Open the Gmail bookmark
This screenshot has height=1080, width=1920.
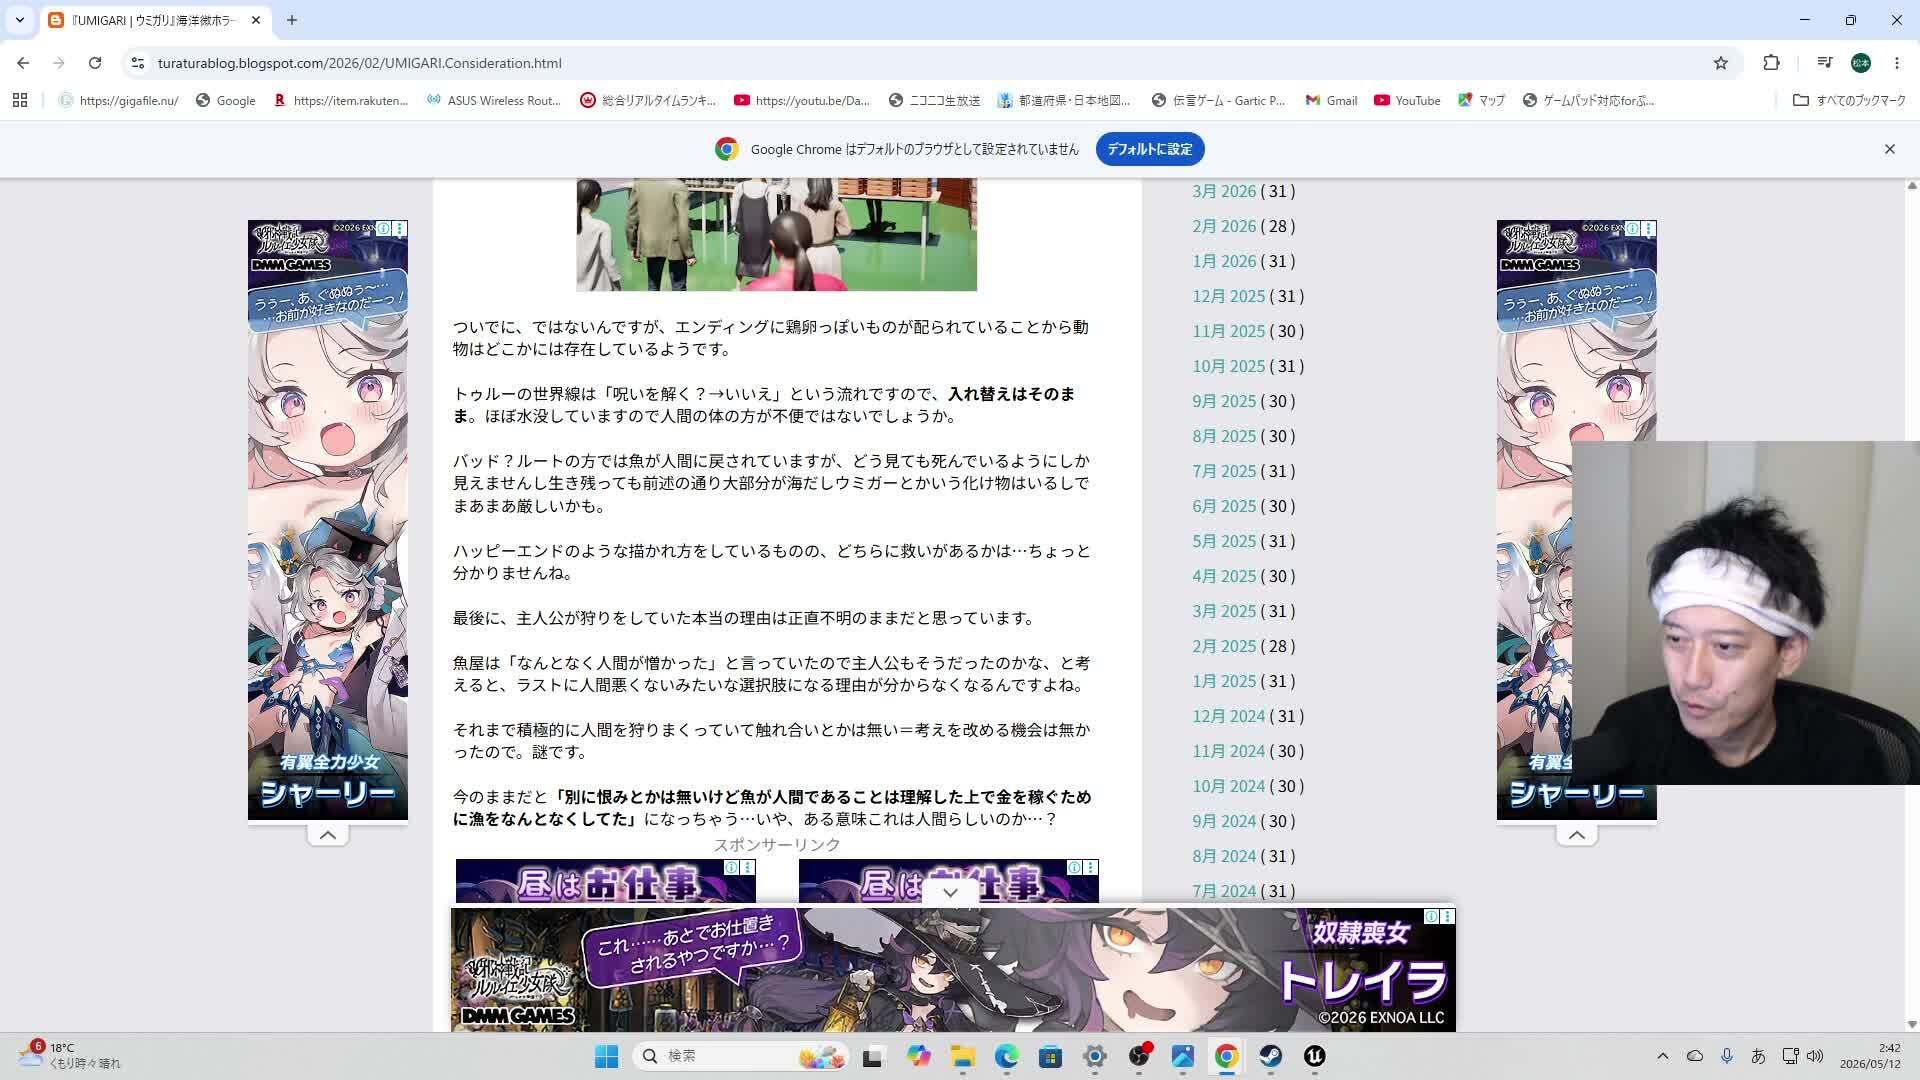click(x=1331, y=100)
